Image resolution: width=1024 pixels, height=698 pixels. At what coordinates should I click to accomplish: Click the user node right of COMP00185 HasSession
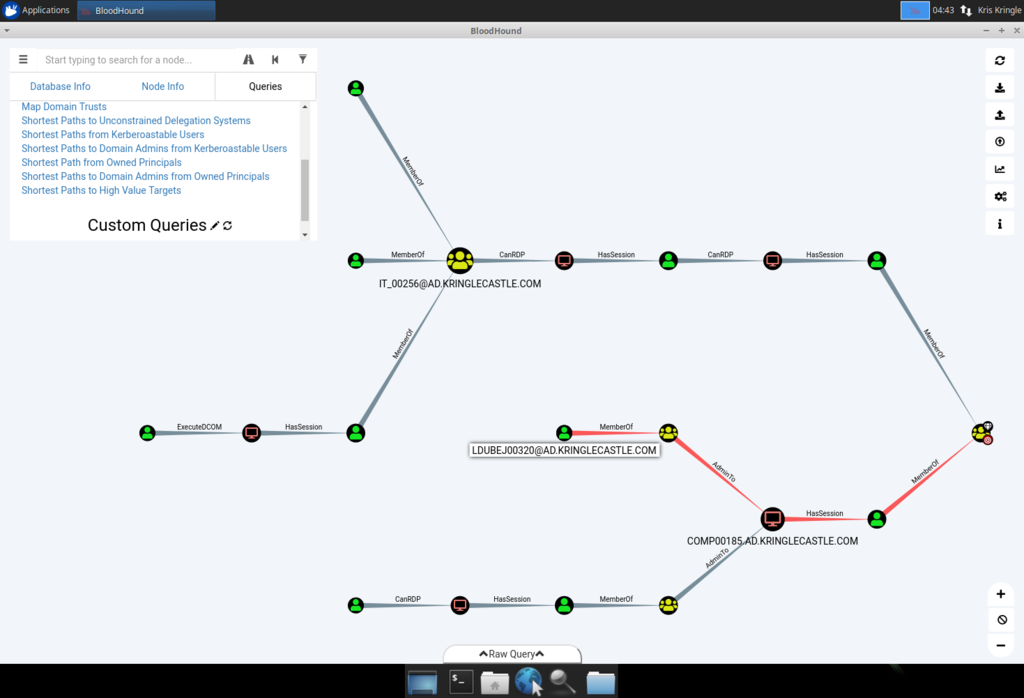click(x=876, y=519)
